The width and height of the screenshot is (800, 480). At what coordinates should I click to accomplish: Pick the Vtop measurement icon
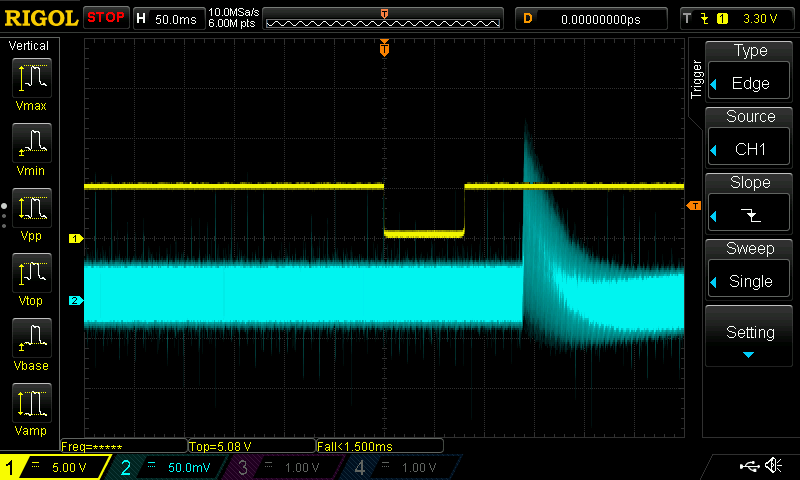(35, 279)
